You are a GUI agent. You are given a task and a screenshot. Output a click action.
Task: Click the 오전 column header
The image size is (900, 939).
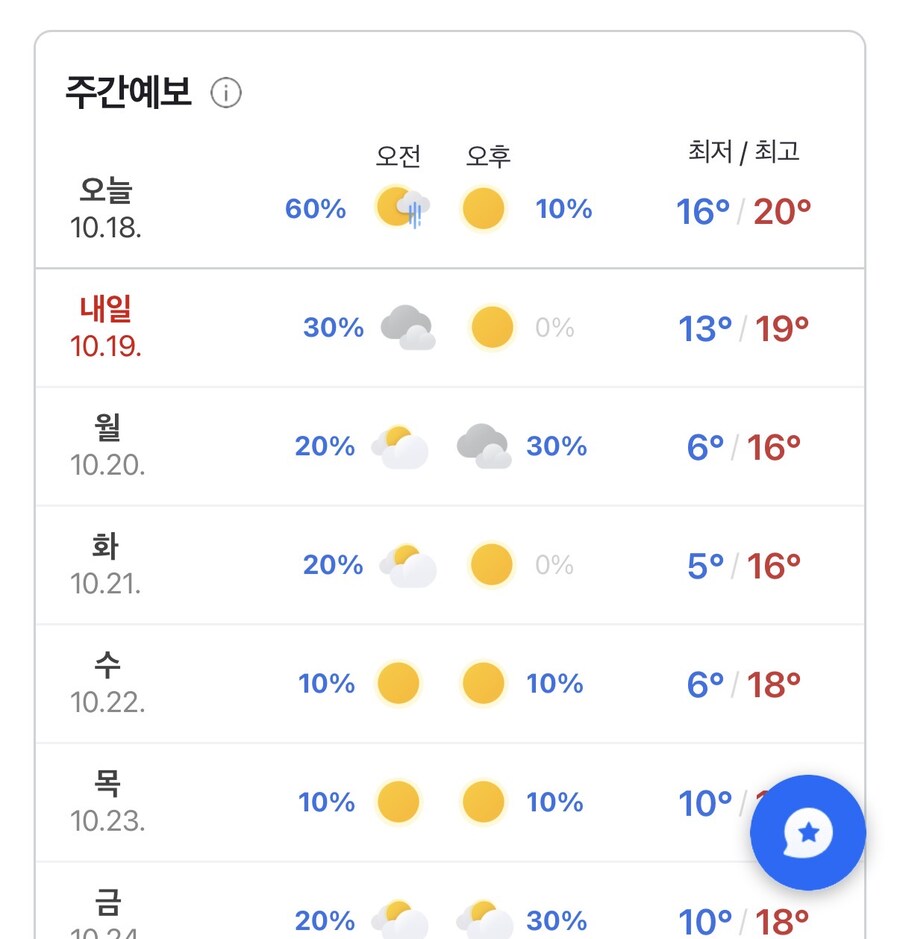point(398,156)
